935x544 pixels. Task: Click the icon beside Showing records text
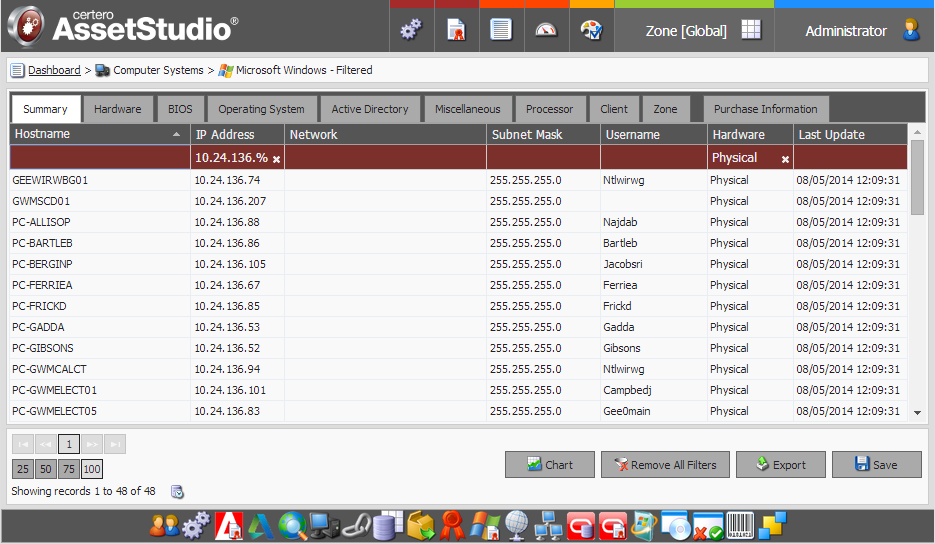177,492
